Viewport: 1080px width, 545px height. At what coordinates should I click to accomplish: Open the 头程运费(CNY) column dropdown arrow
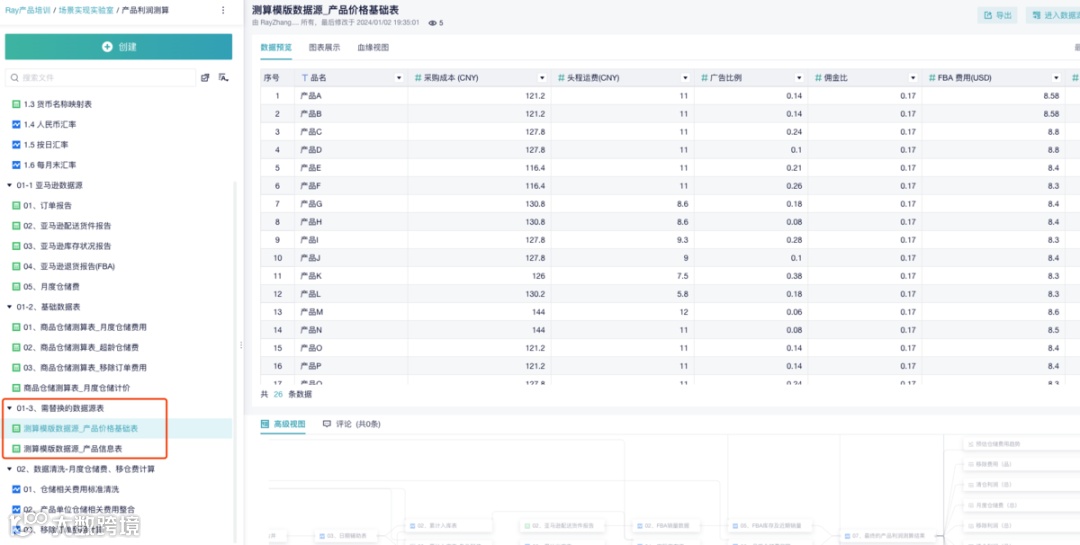(685, 78)
